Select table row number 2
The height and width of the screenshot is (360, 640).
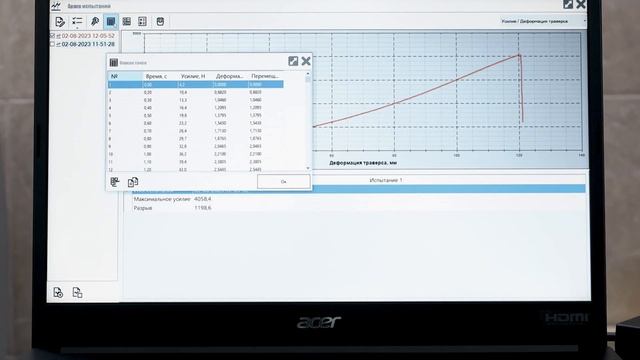196,93
